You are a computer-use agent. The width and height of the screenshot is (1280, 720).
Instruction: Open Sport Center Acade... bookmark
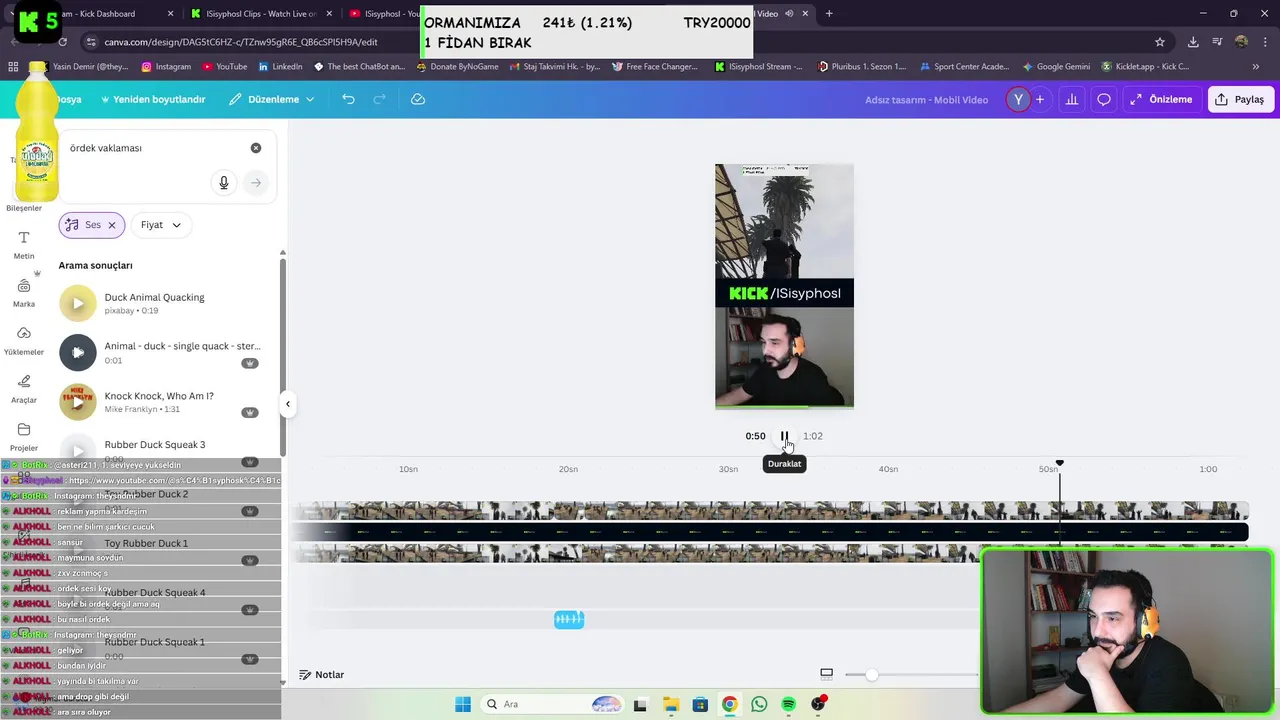(964, 67)
